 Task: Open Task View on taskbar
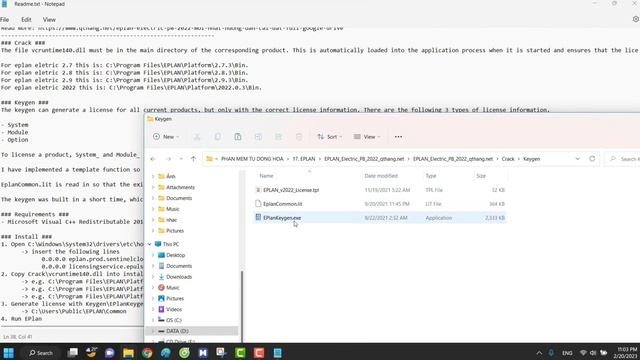73,353
